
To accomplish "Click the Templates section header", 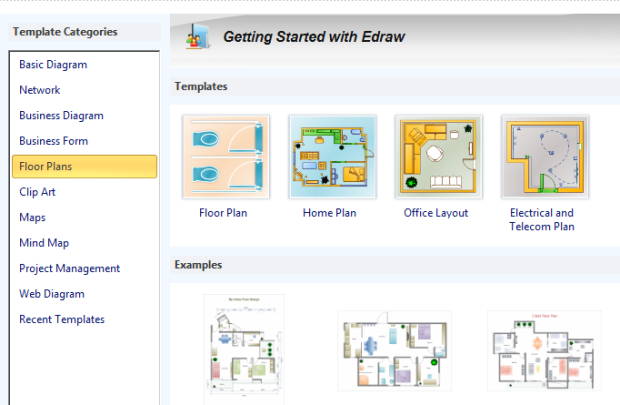I will (201, 86).
